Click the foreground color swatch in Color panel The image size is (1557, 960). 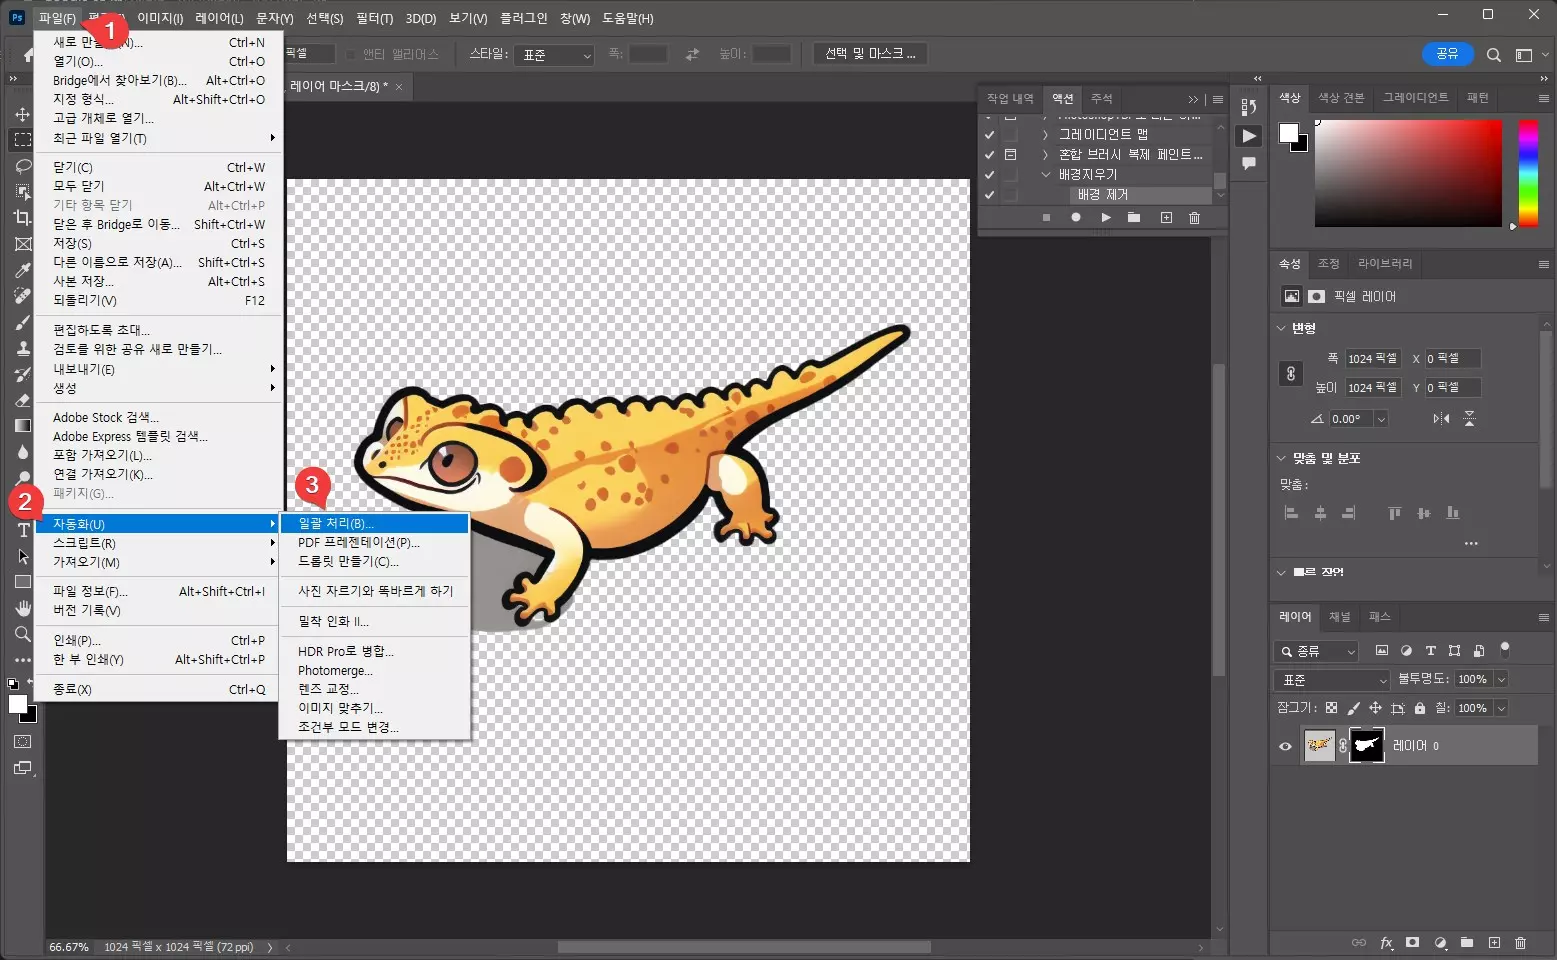click(x=1289, y=133)
